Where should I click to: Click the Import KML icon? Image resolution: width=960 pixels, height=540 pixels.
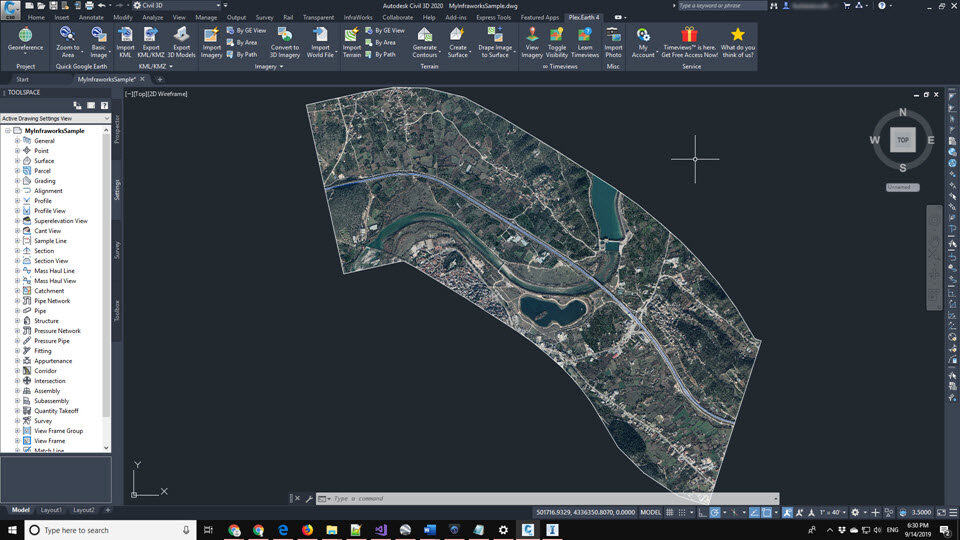coord(125,35)
